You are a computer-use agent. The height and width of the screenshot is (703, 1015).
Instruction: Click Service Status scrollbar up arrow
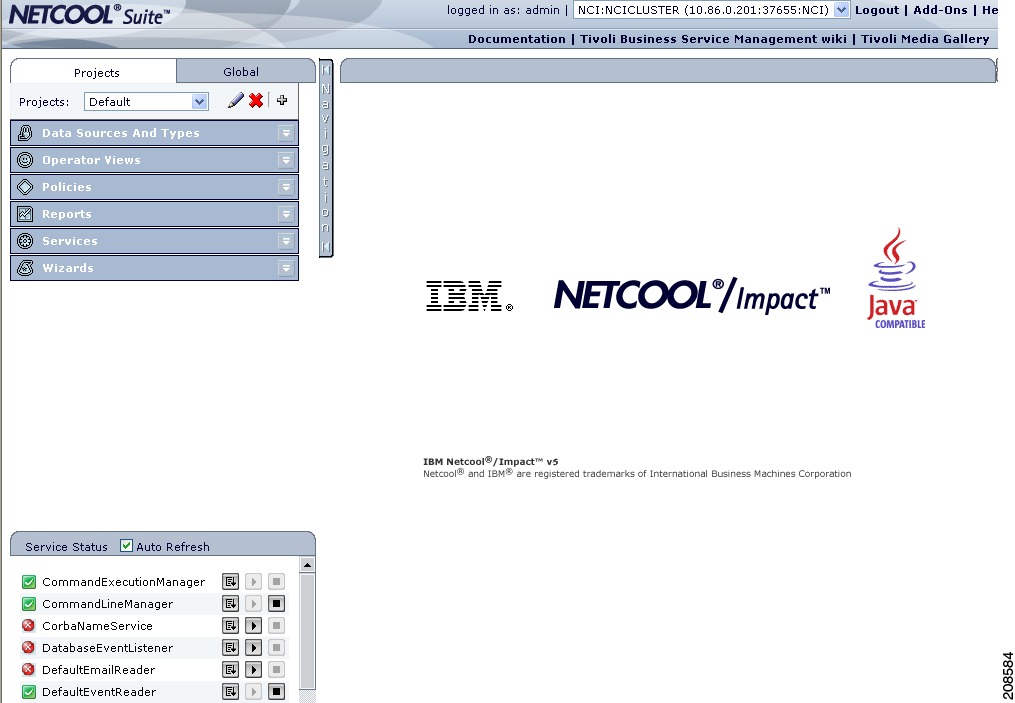pos(307,565)
